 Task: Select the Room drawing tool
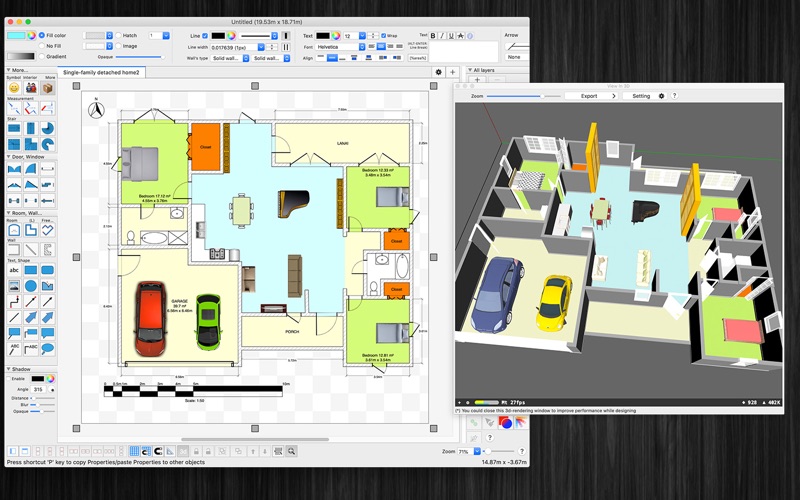click(x=14, y=230)
